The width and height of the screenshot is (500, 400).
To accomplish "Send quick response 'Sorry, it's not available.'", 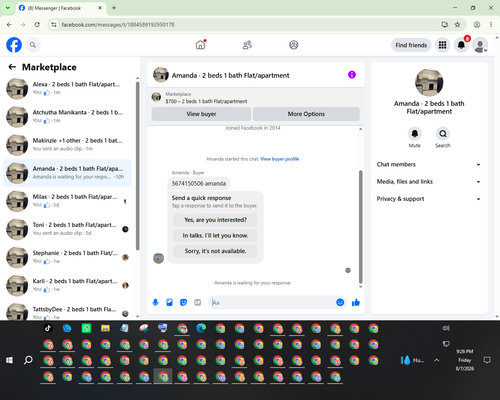I will 215,251.
